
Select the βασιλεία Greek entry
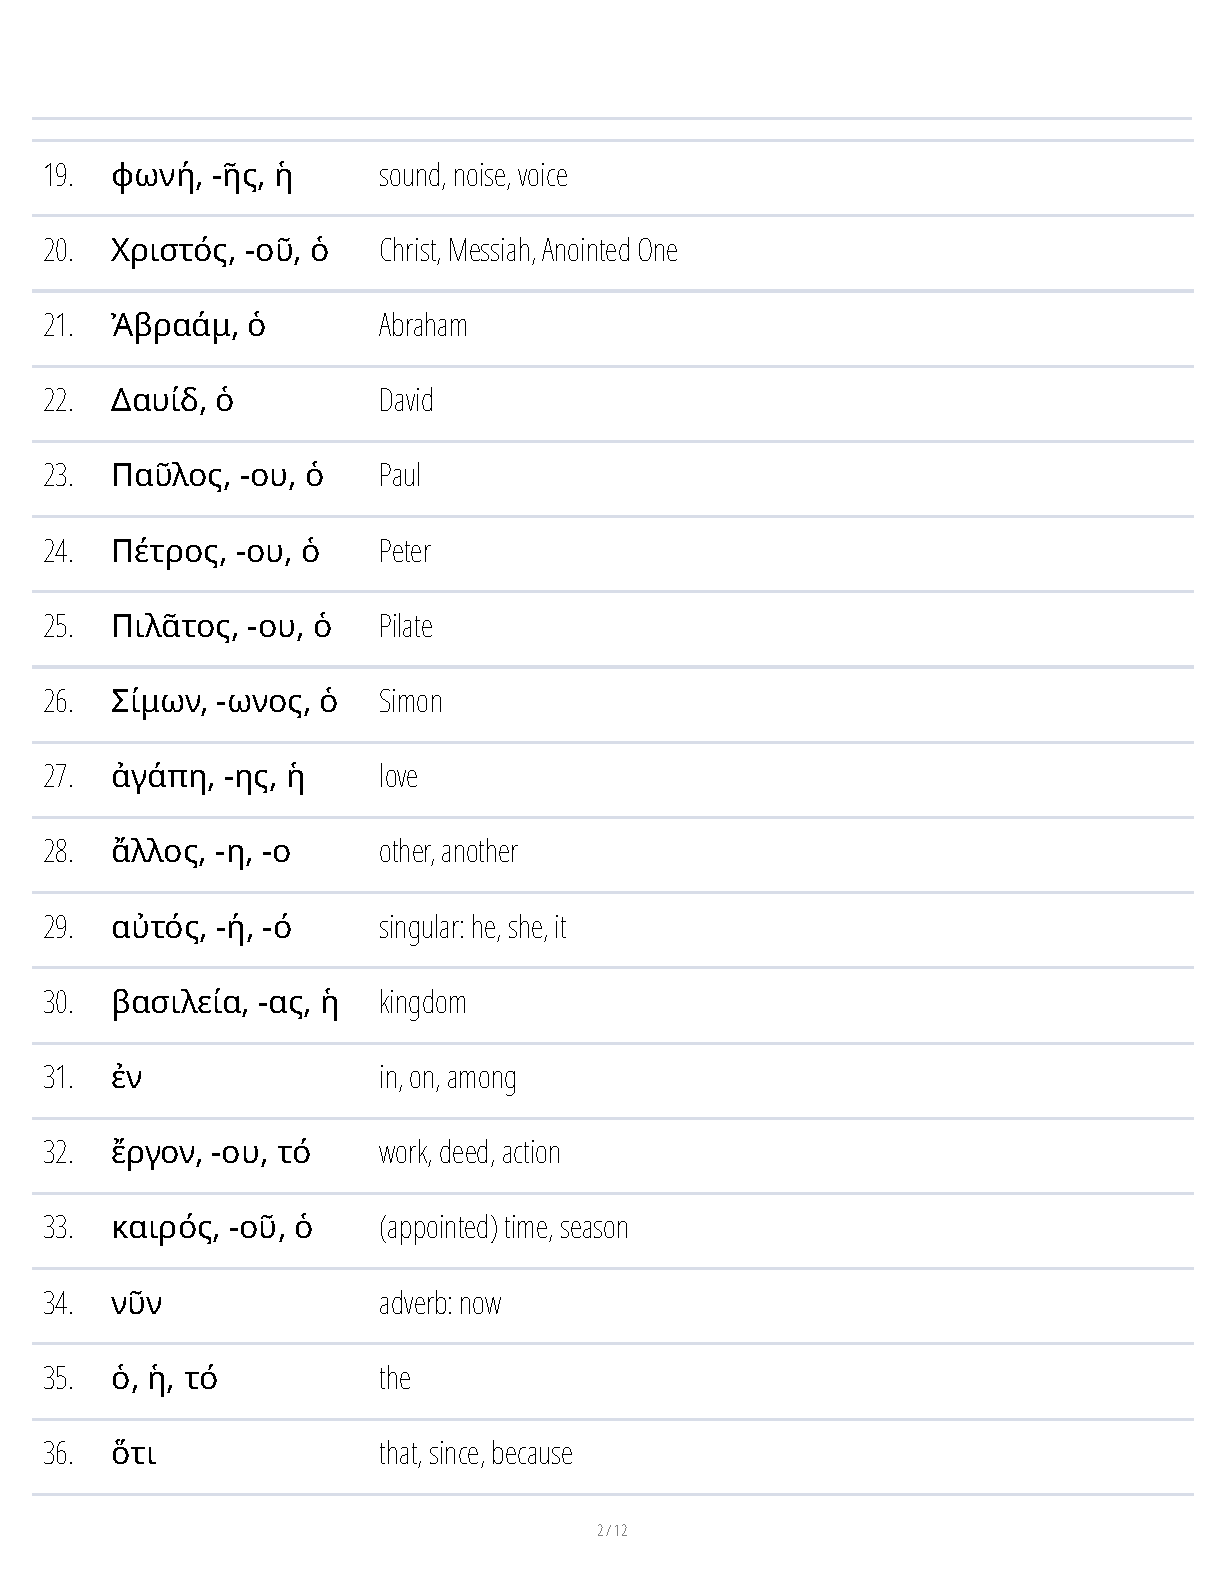point(225,1003)
